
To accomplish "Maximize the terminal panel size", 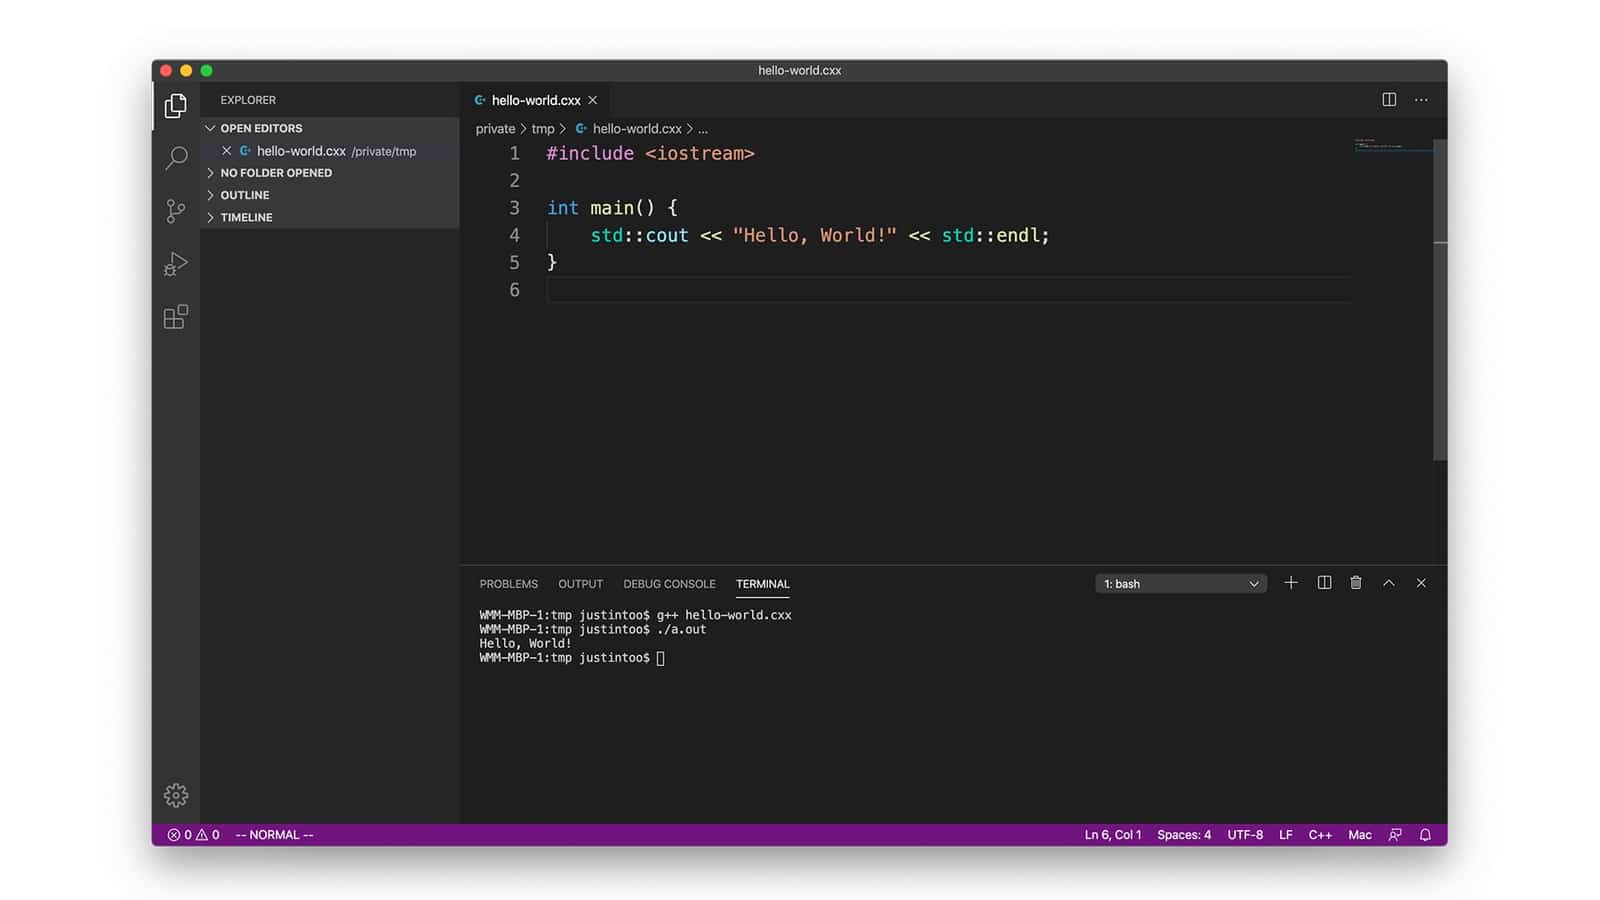I will point(1389,583).
